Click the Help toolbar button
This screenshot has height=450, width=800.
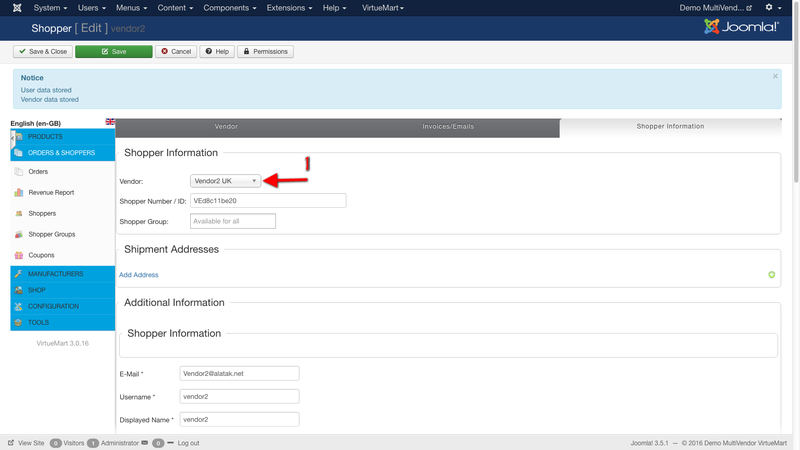(x=217, y=52)
